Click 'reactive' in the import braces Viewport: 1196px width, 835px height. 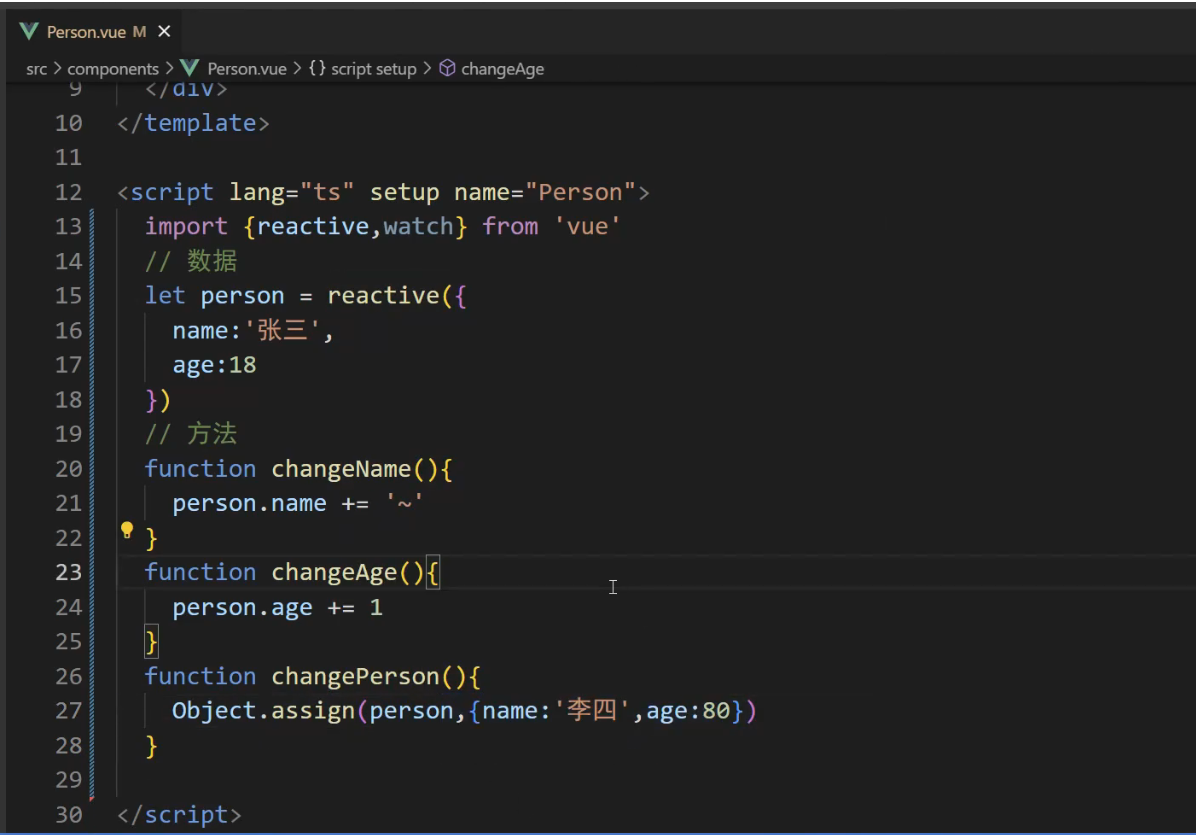tap(313, 226)
